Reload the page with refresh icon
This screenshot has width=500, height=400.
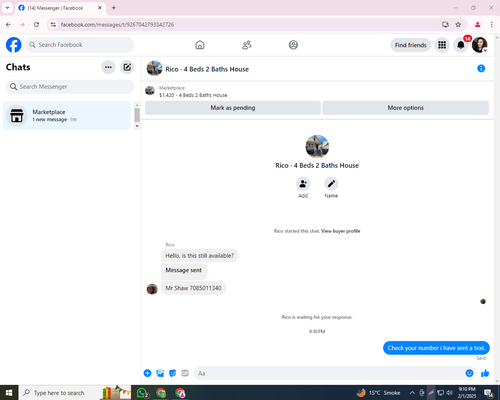36,24
